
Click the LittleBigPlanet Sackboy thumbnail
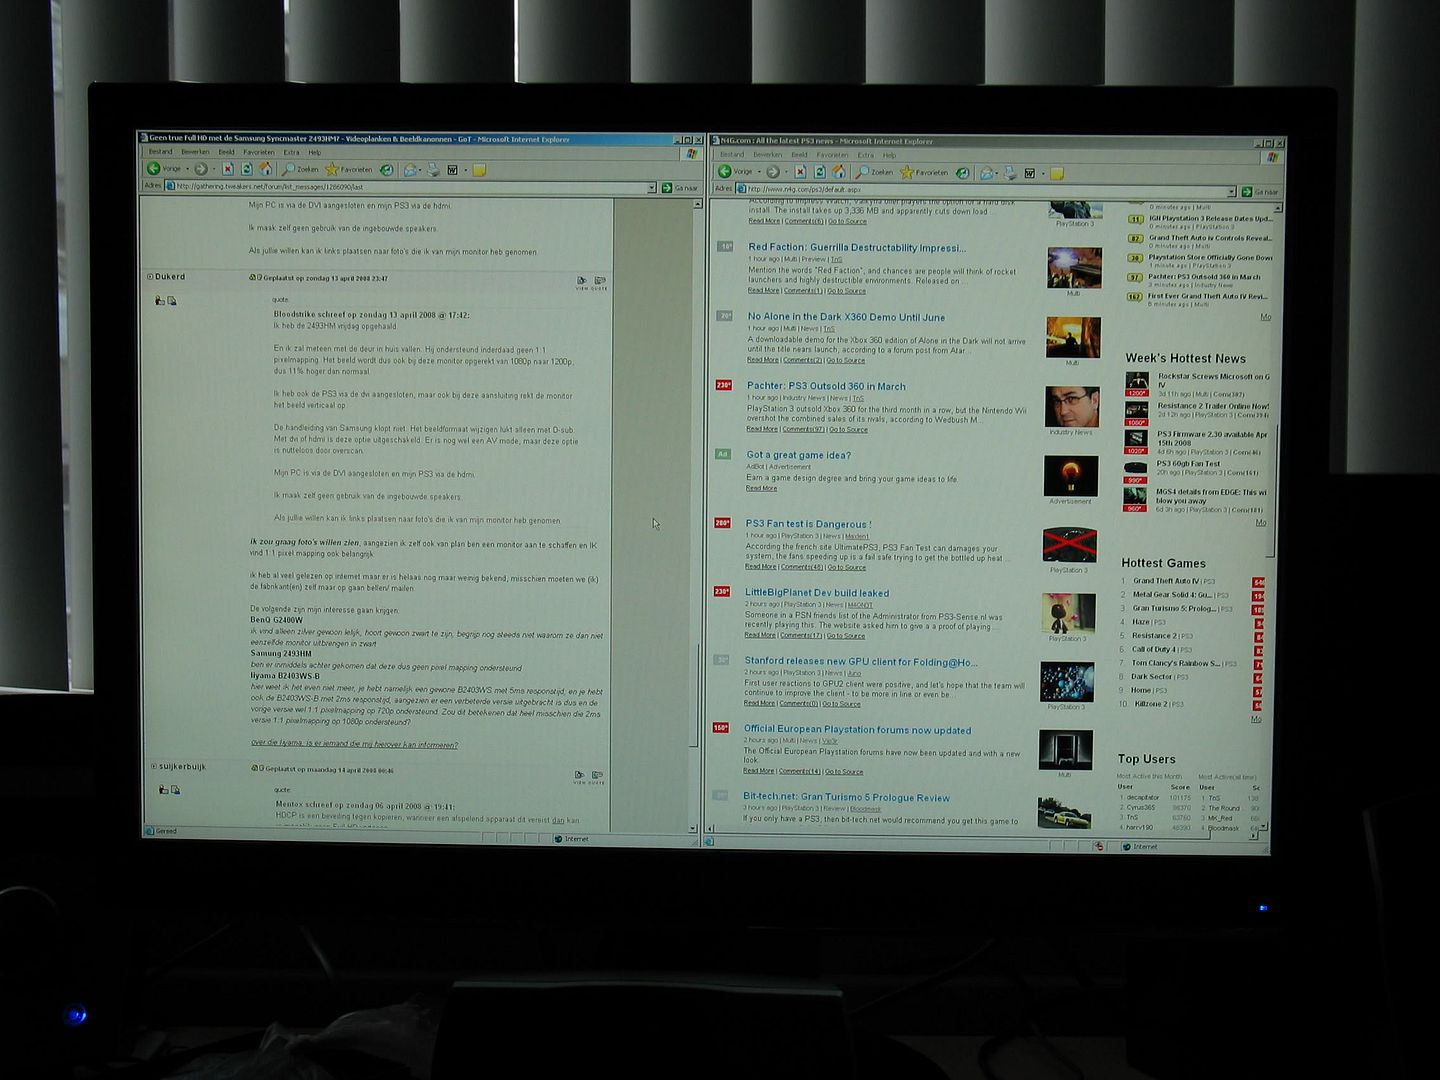pos(1068,612)
